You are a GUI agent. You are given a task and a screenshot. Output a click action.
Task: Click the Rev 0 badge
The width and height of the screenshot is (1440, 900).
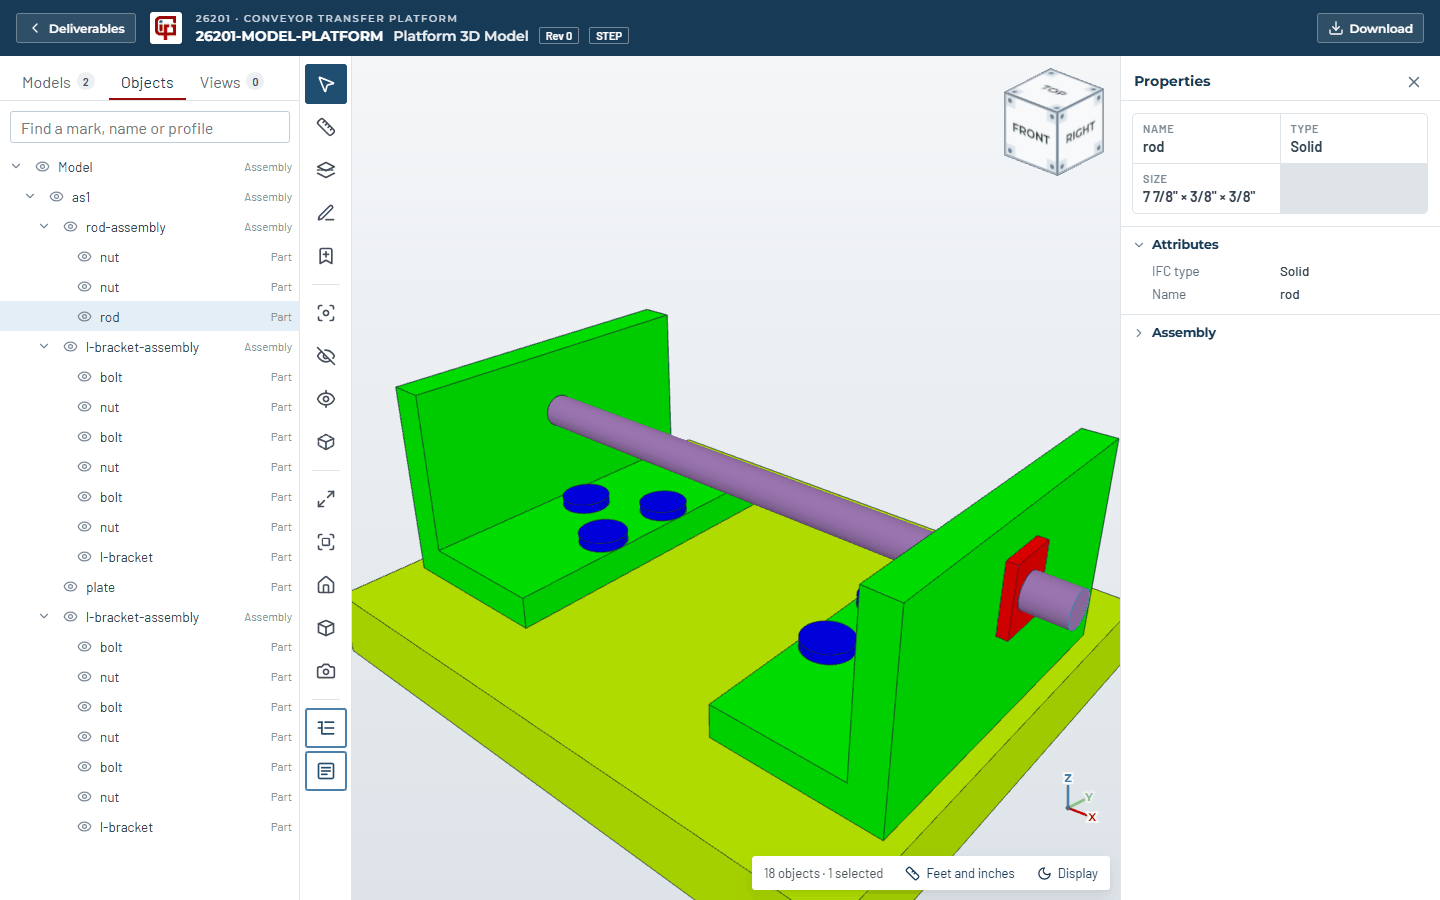[x=559, y=36]
